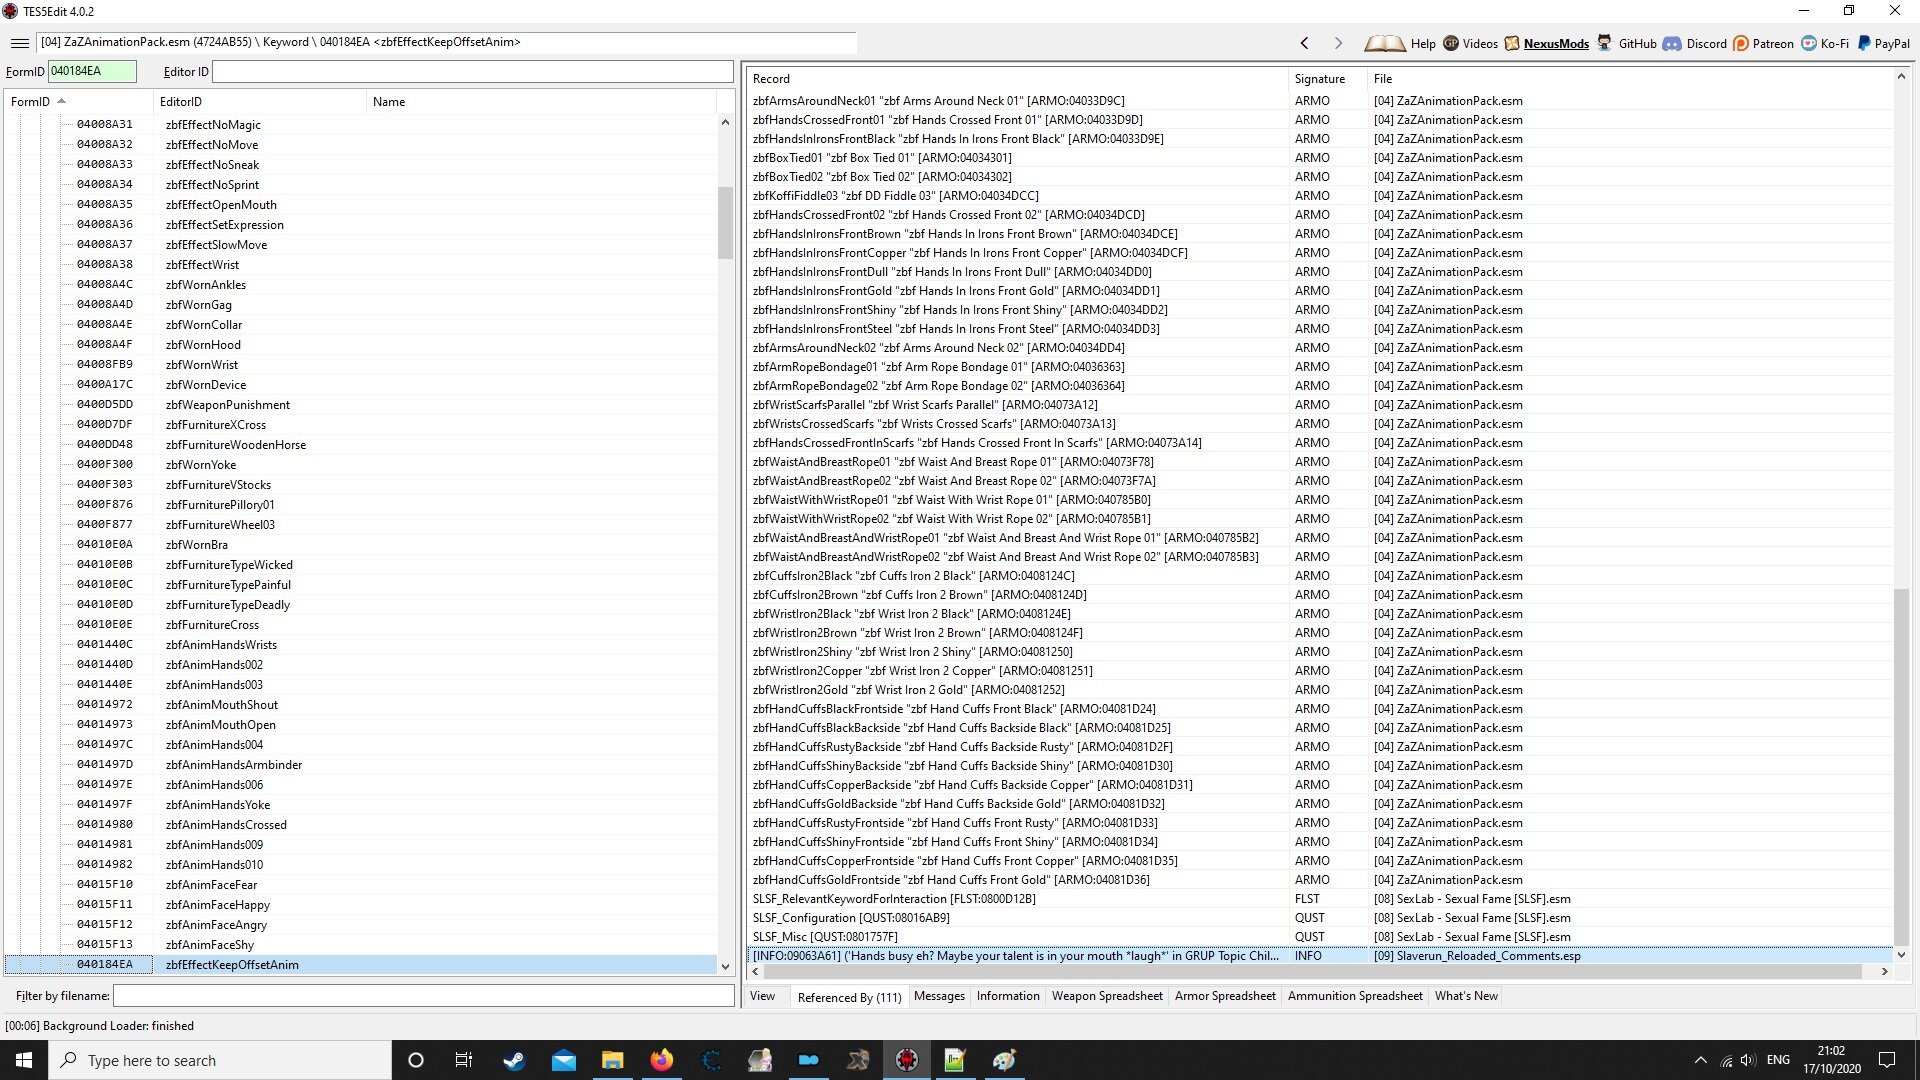1920x1080 pixels.
Task: Click the TES5Edit taskbar icon
Action: click(907, 1060)
